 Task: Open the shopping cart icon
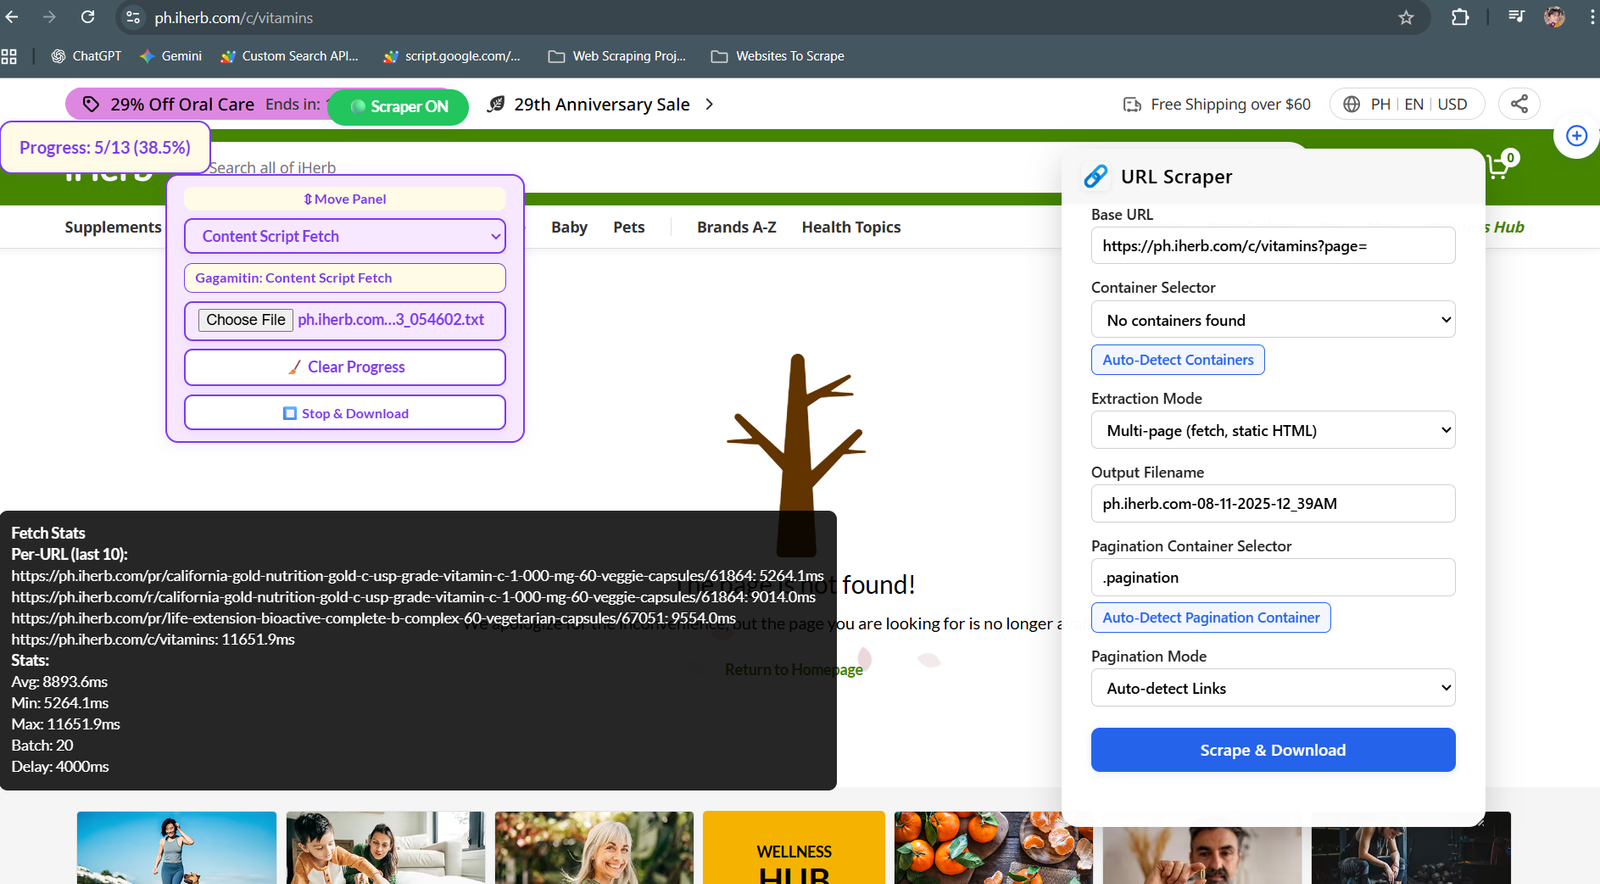[1498, 167]
